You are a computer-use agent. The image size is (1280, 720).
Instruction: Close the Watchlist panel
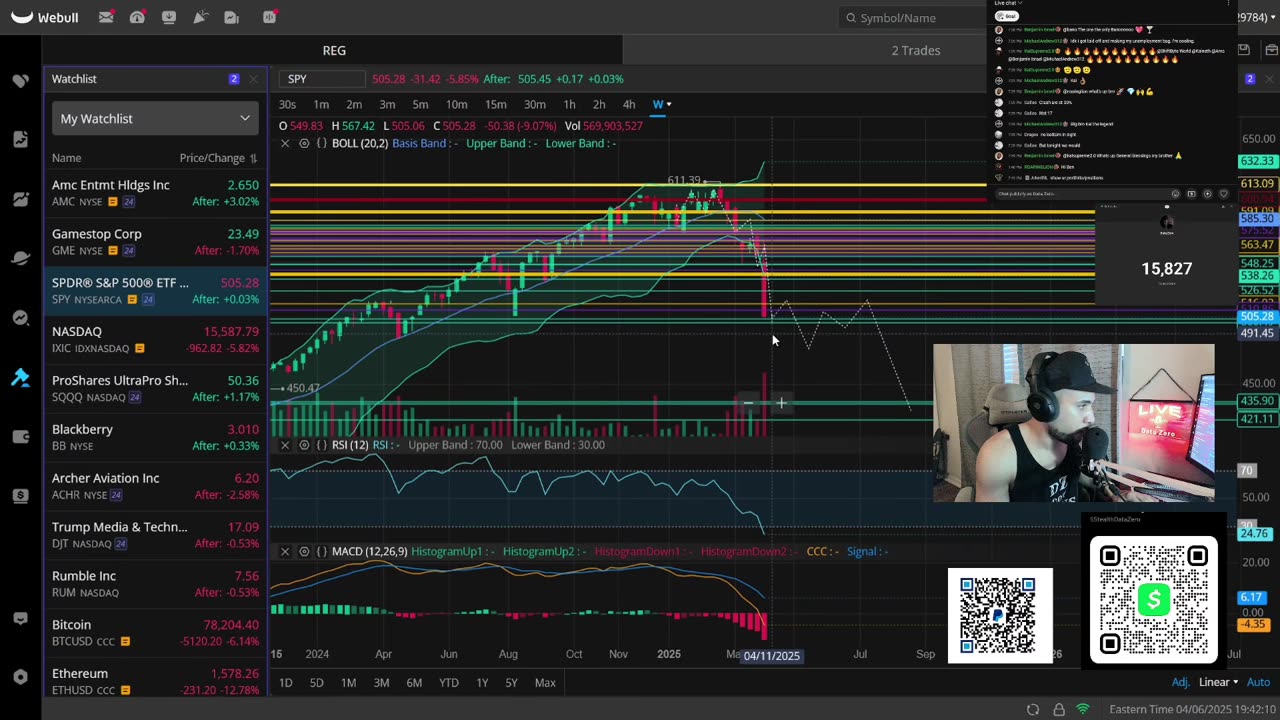coord(253,79)
